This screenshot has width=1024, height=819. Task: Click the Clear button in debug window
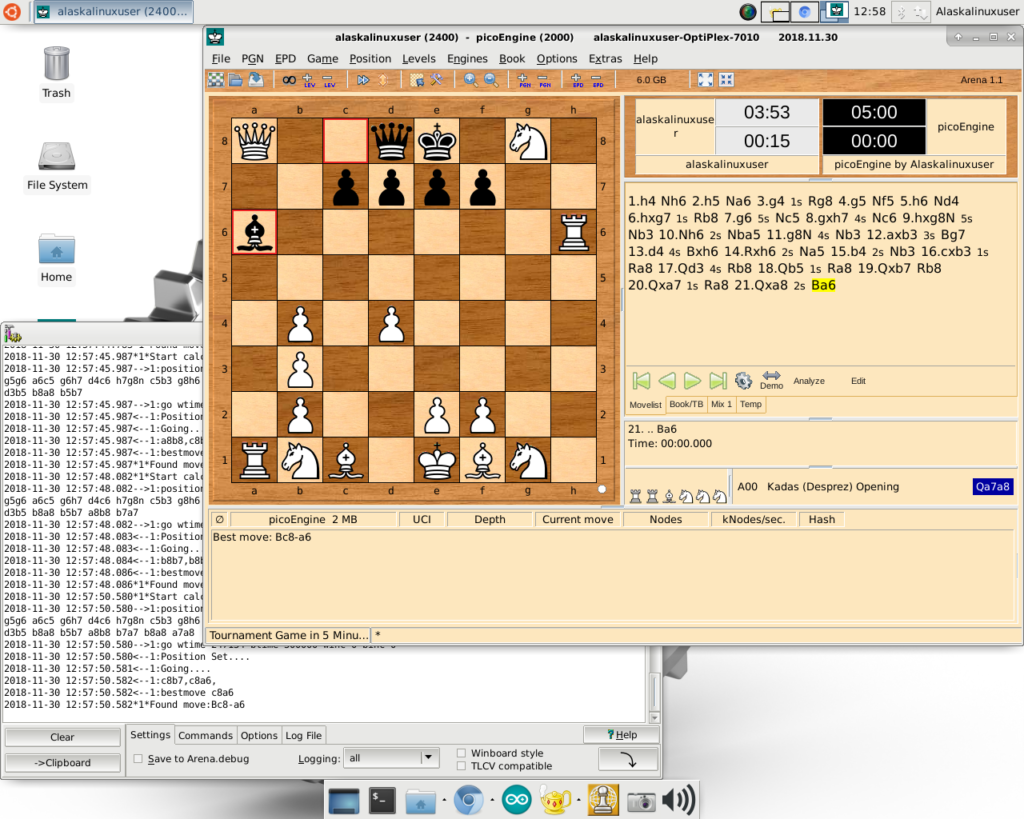click(x=62, y=737)
